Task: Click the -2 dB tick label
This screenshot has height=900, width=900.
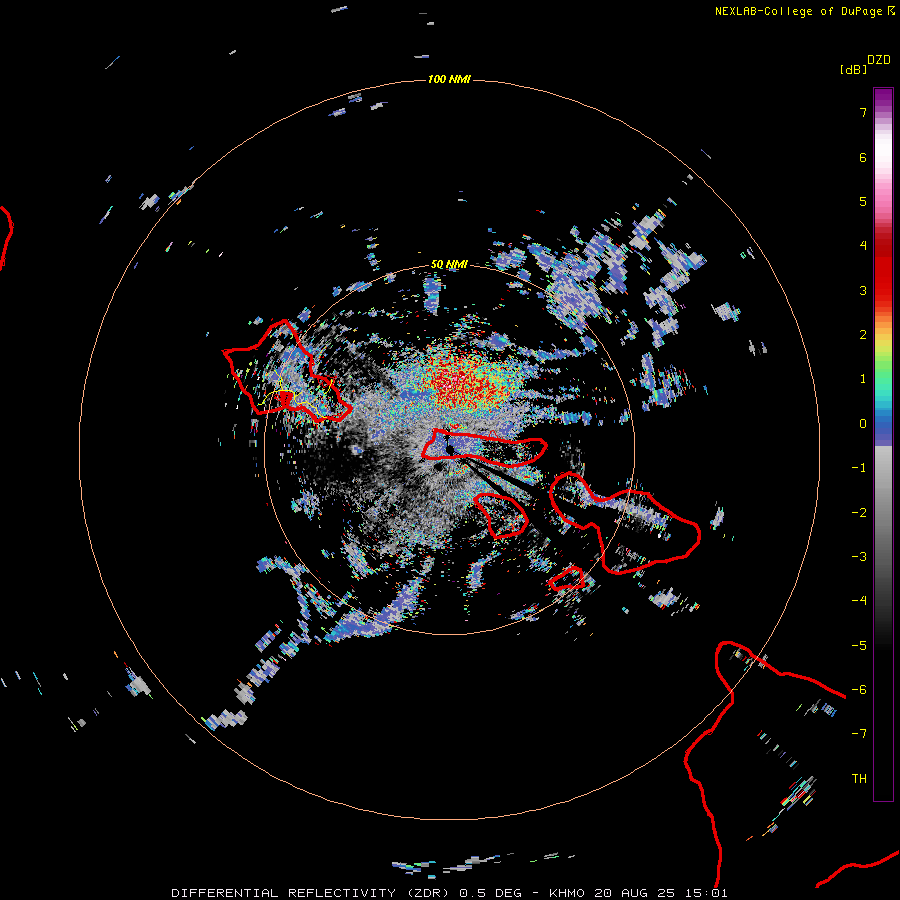Action: click(859, 513)
